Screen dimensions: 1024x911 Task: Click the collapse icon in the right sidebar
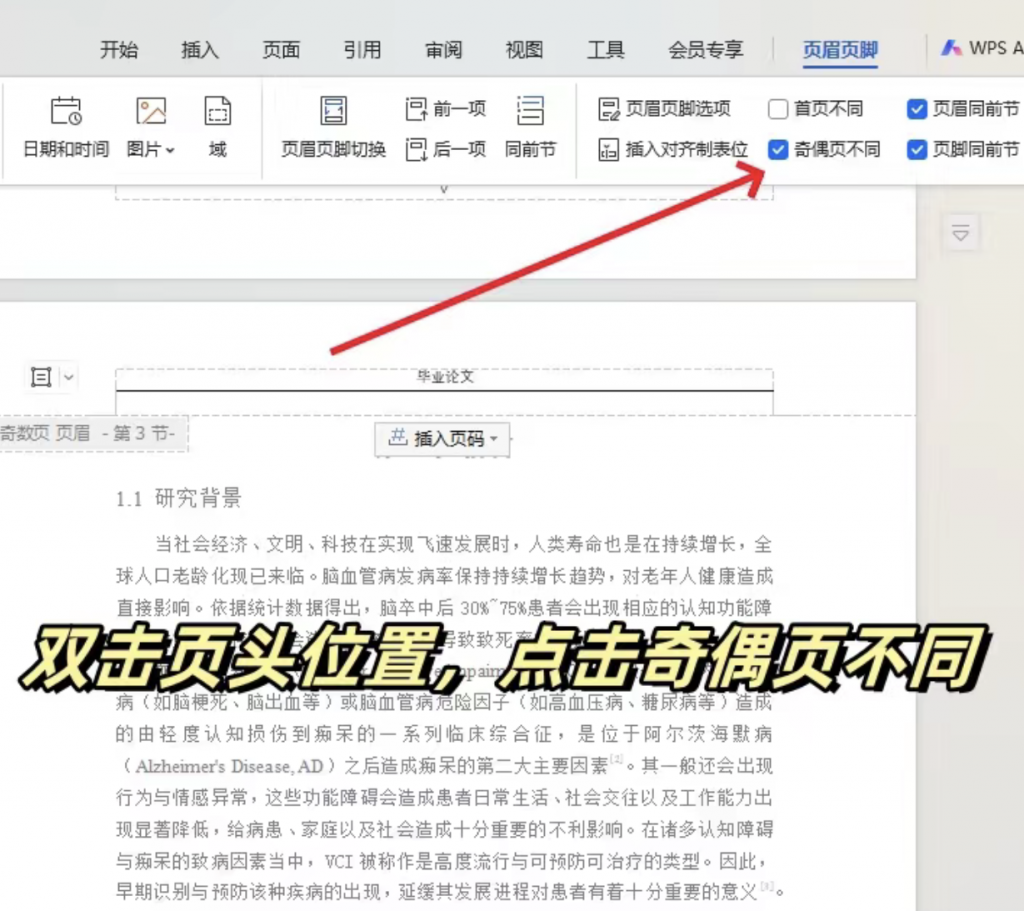click(x=961, y=232)
